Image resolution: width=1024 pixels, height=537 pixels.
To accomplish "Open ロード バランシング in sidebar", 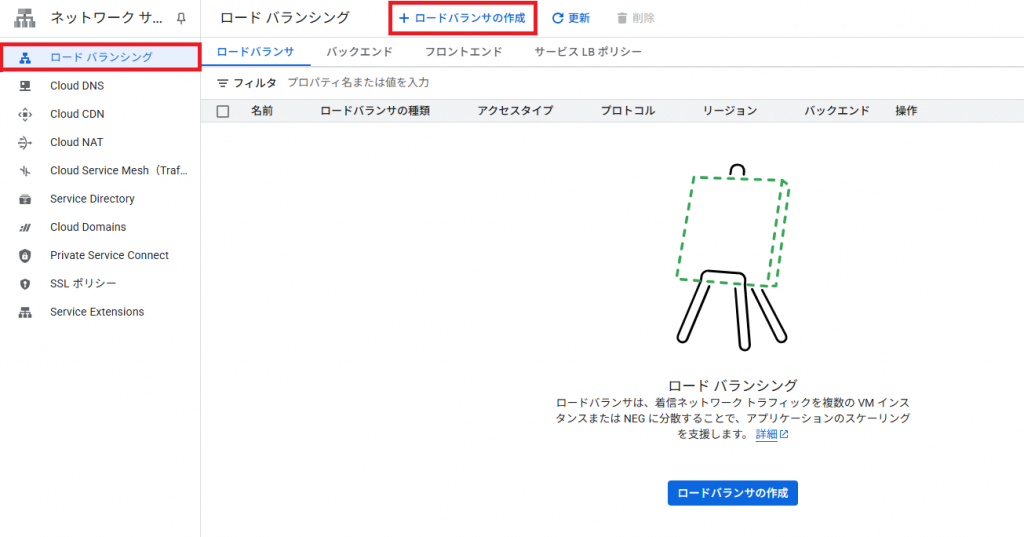I will (x=101, y=57).
